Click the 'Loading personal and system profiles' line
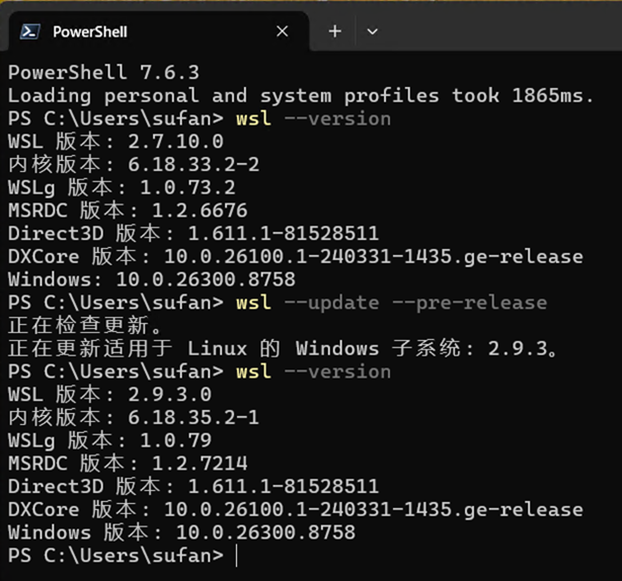Viewport: 622px width, 581px height. tap(301, 96)
